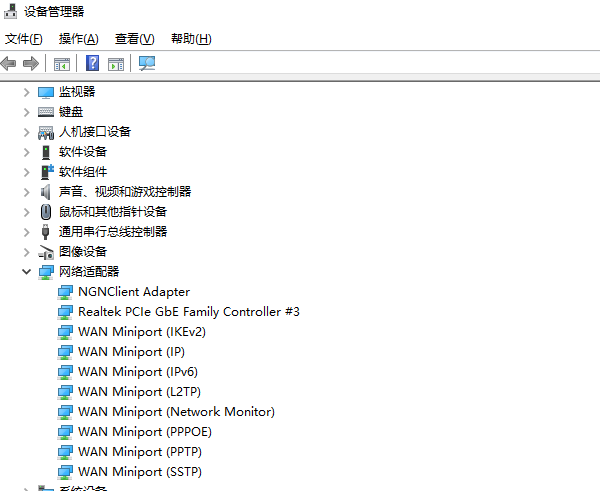Expand the 监视器 category
The width and height of the screenshot is (600, 491).
[26, 92]
